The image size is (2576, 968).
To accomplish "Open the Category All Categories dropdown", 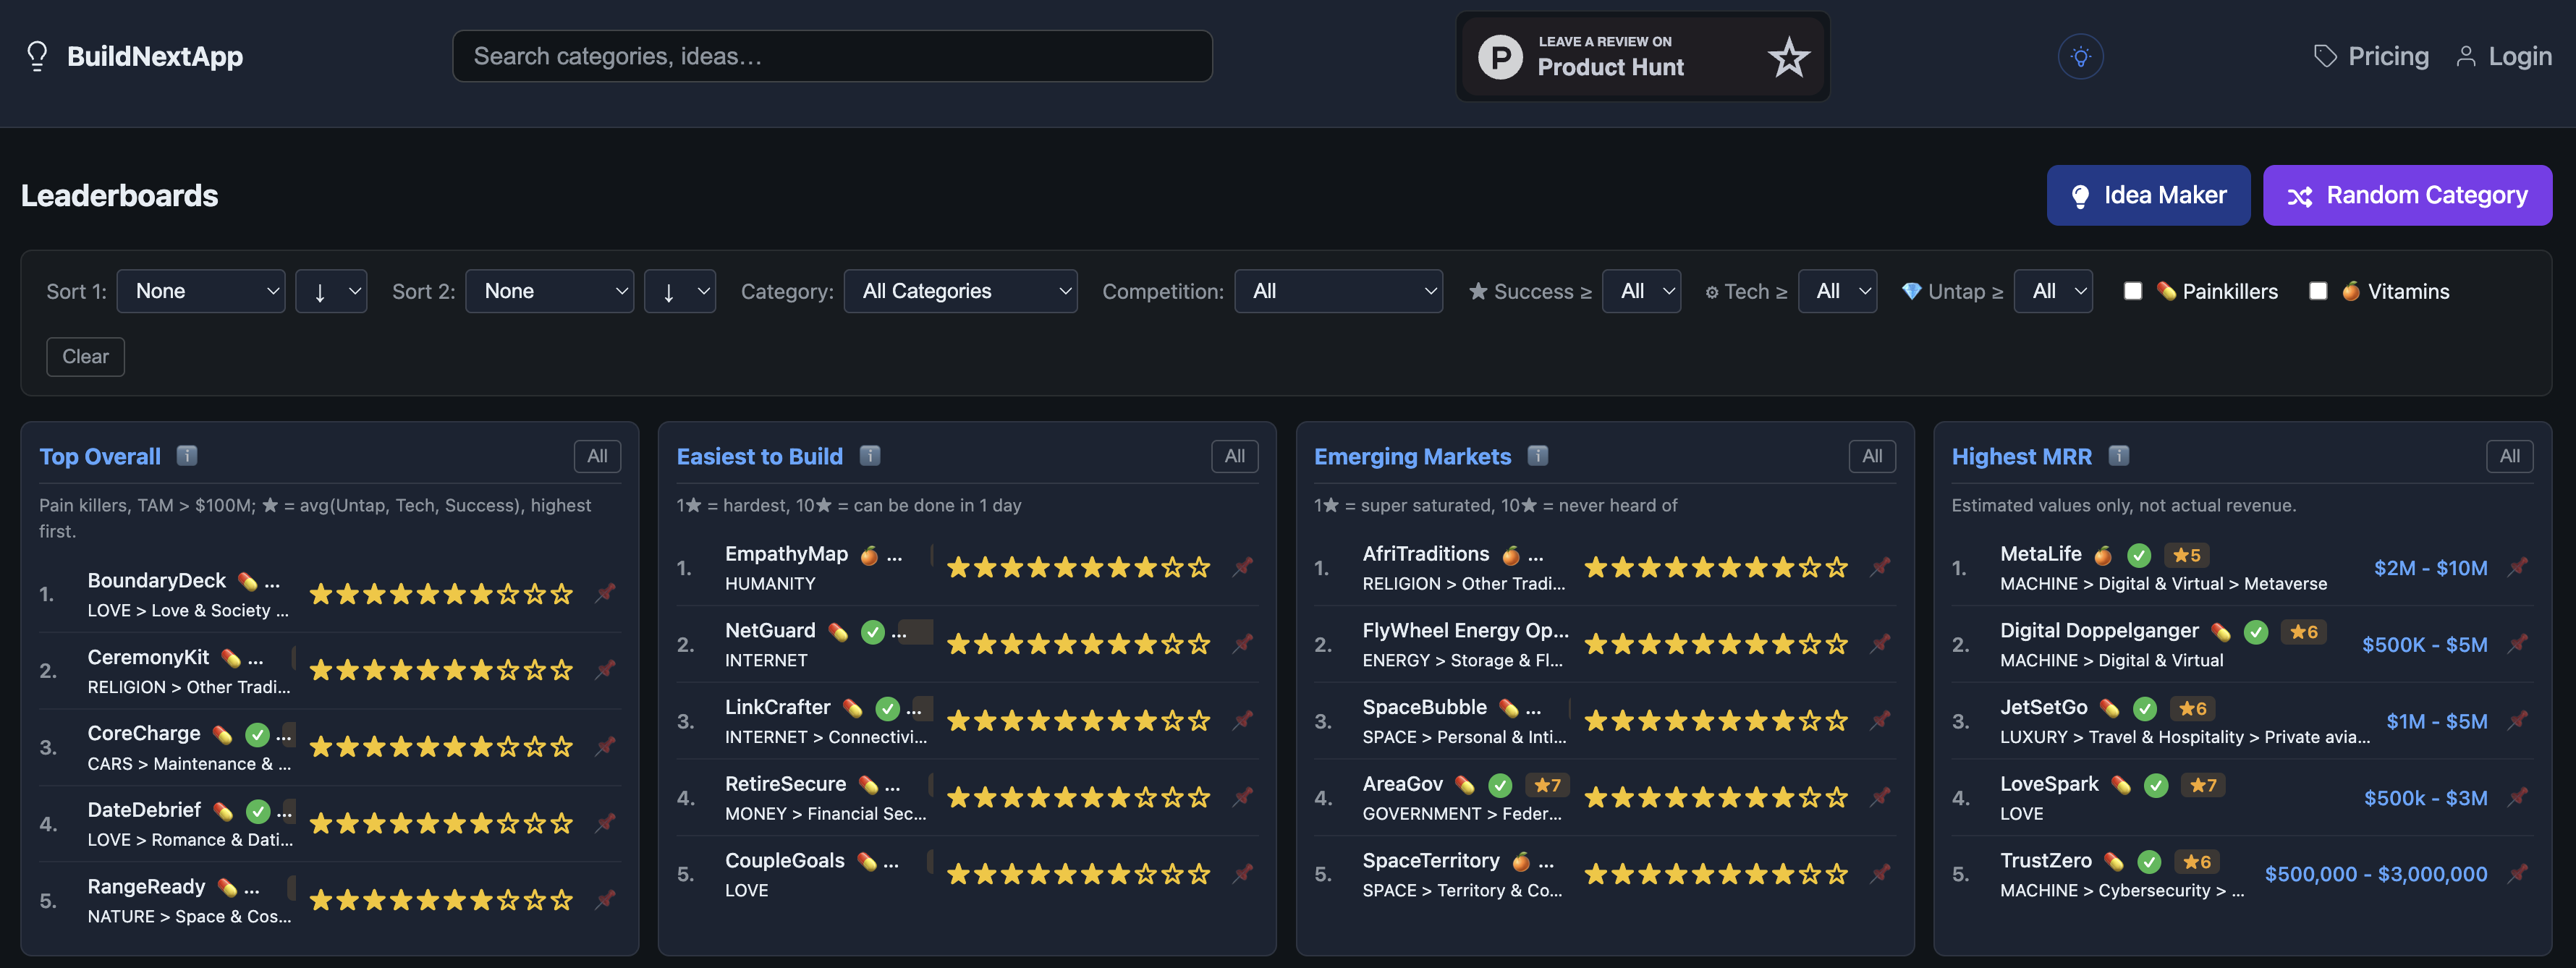I will coord(960,291).
